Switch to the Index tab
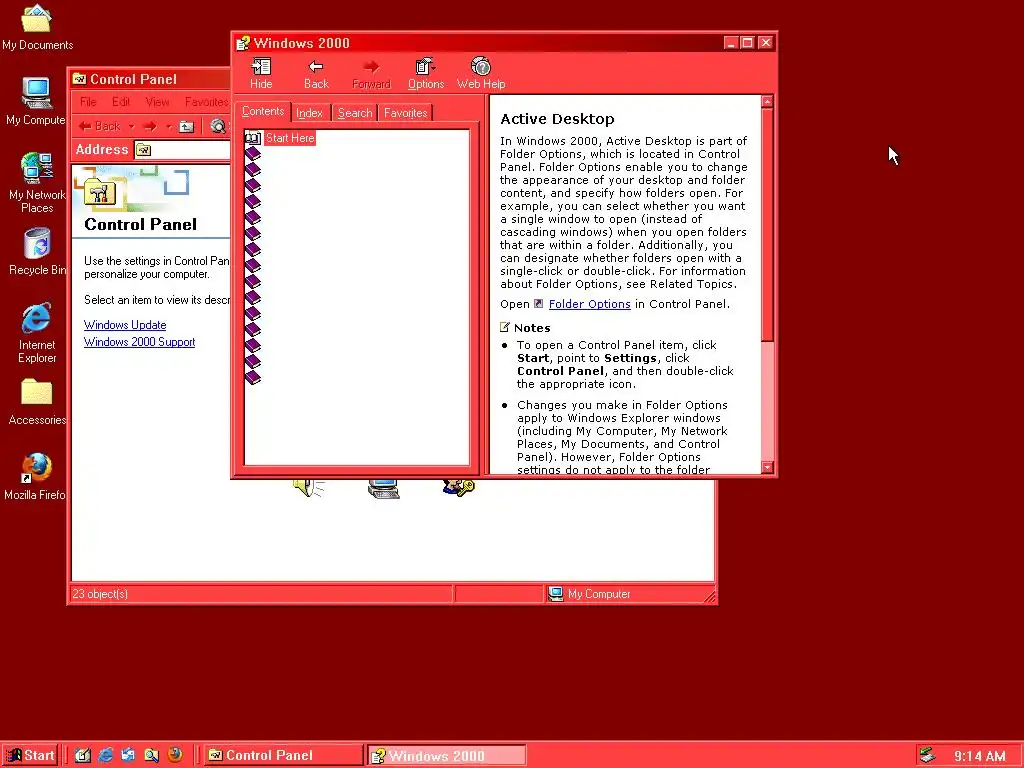 [x=310, y=113]
